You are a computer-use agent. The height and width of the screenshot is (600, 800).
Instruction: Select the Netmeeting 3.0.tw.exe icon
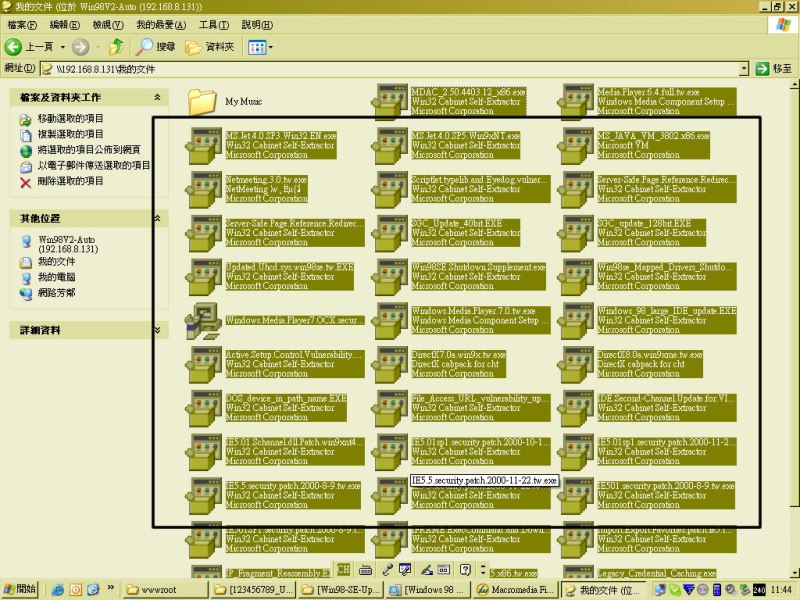point(205,189)
